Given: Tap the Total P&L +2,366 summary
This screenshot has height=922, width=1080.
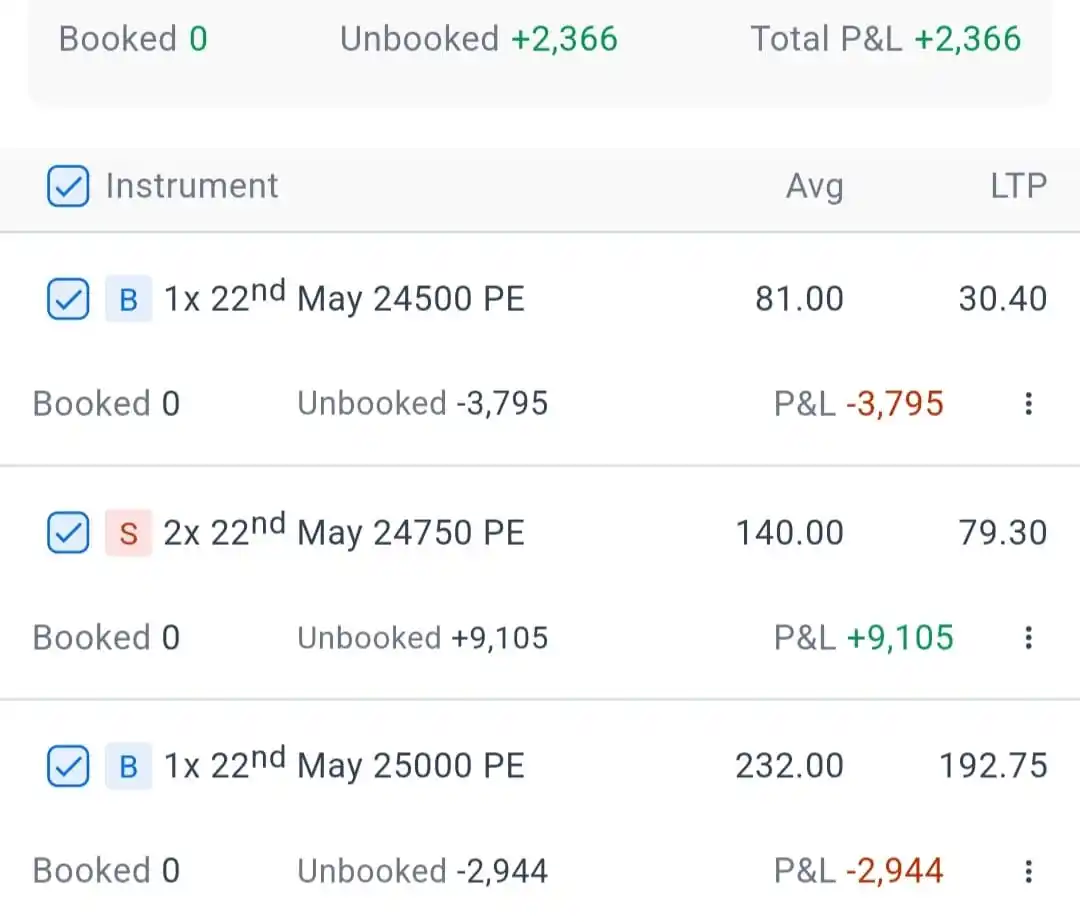Looking at the screenshot, I should point(885,39).
